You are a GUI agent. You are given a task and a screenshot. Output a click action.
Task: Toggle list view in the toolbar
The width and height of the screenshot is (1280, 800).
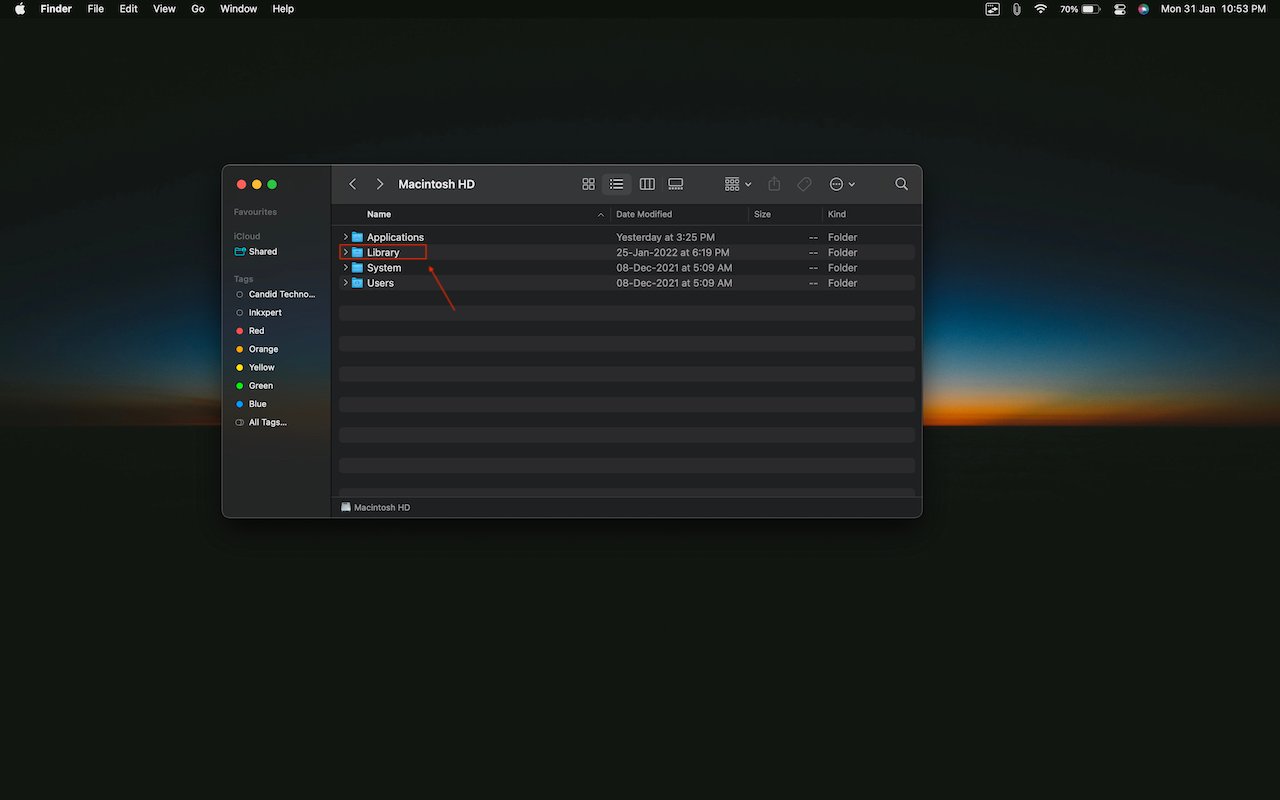tap(617, 184)
